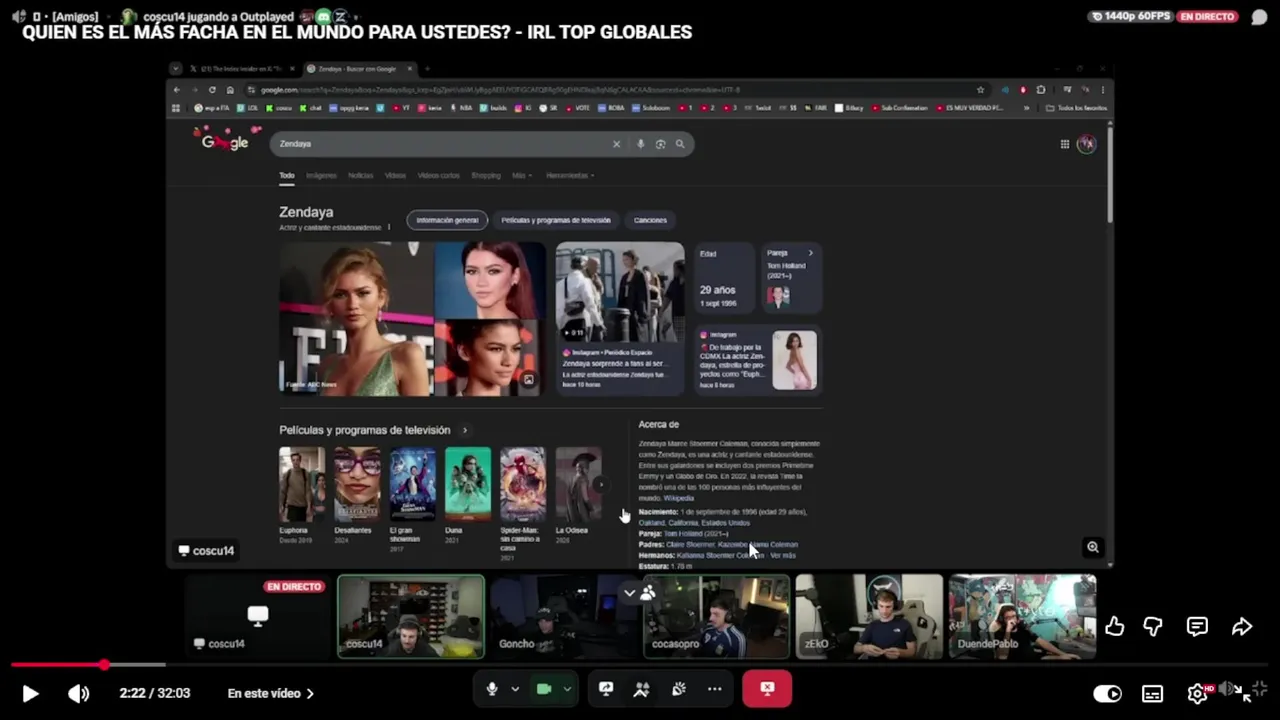
Task: Click Discord share screen icon
Action: 606,688
